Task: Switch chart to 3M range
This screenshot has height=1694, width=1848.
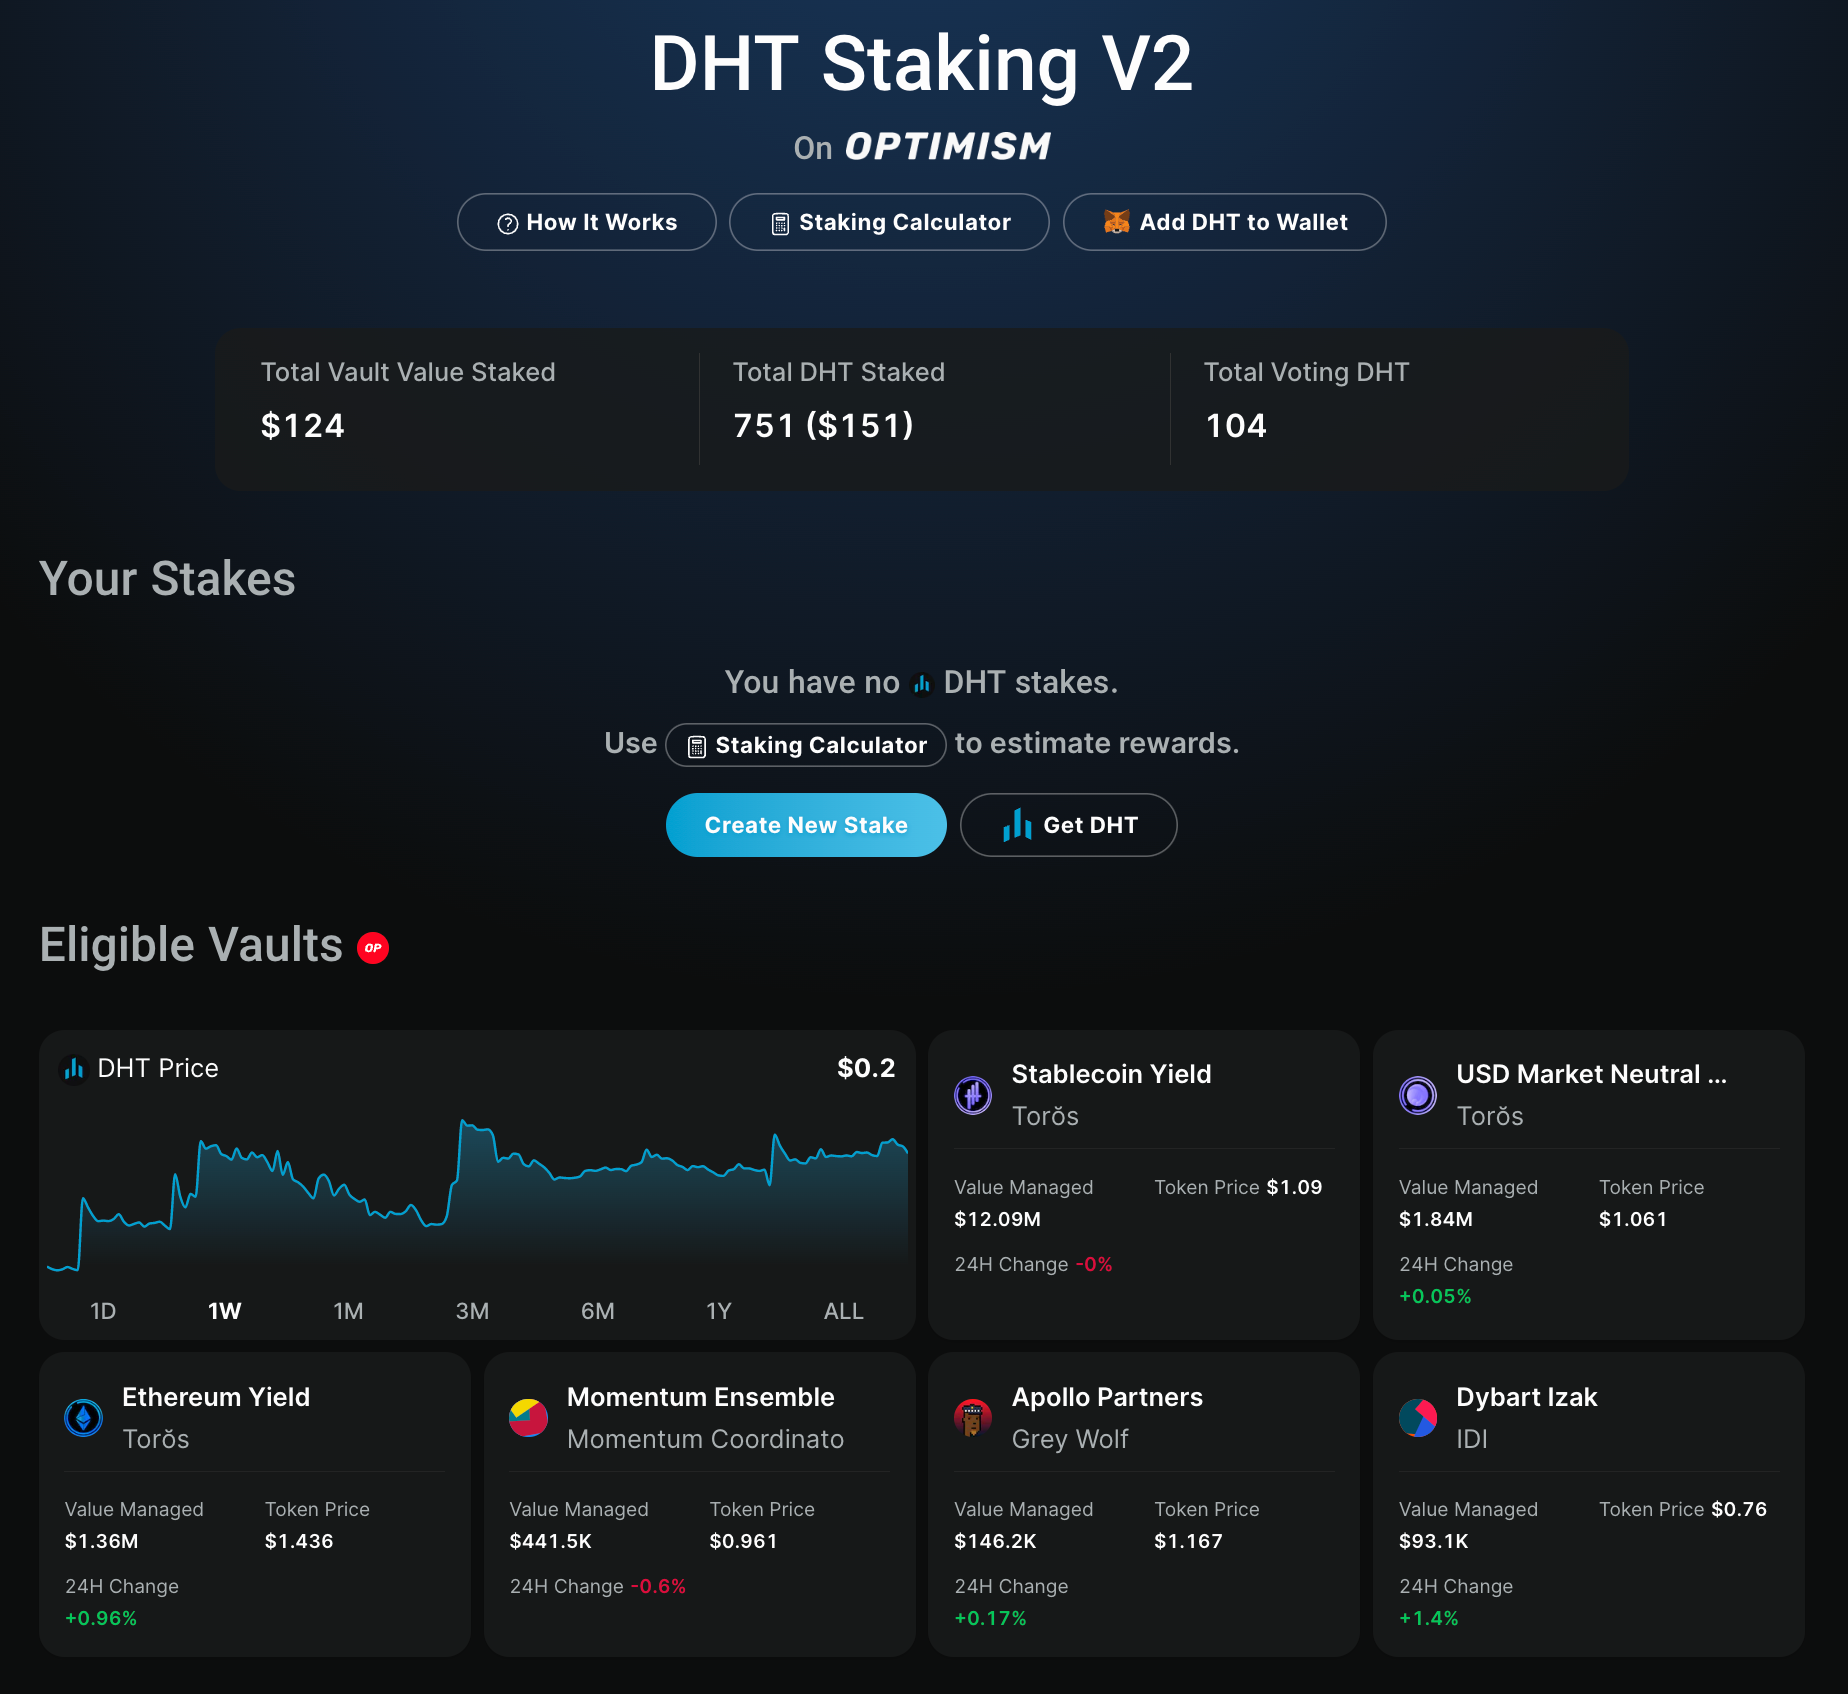Action: 472,1311
